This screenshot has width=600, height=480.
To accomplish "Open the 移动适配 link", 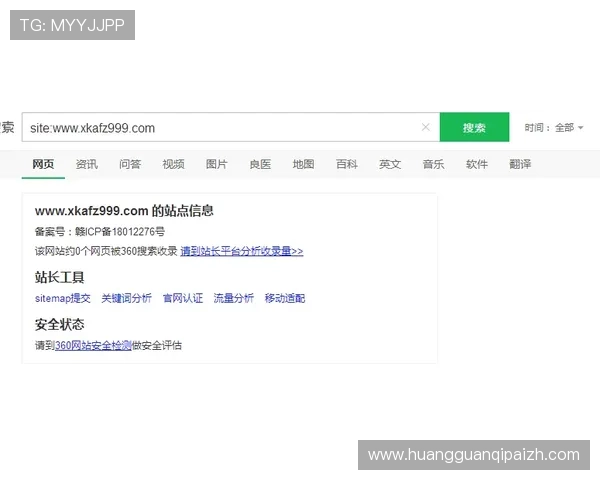I will [285, 298].
